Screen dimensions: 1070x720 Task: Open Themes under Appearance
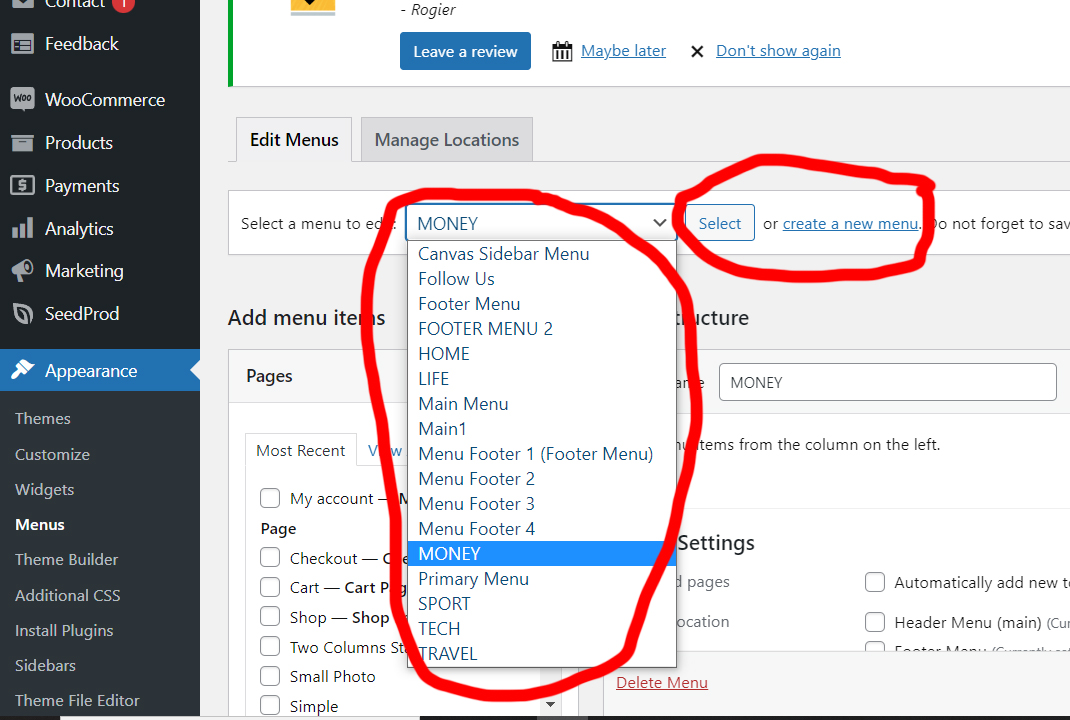[x=42, y=418]
